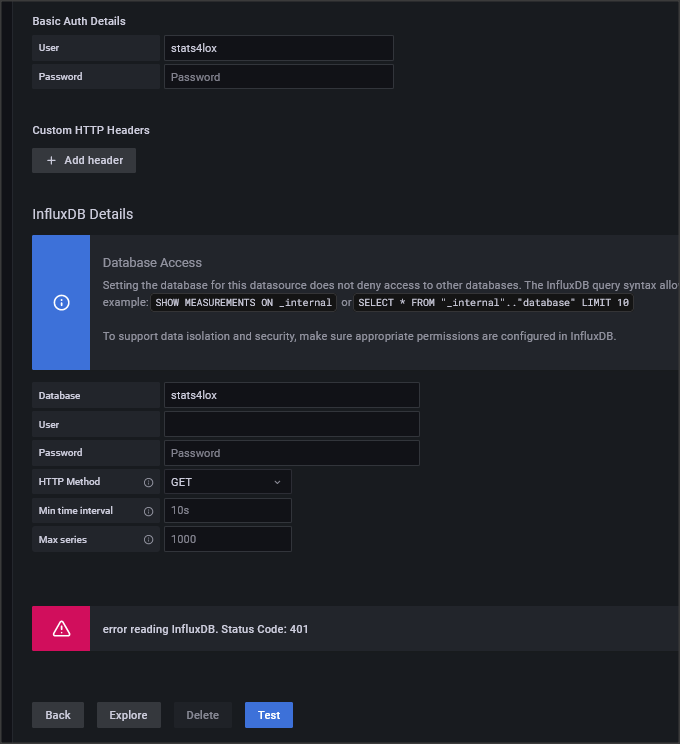Focus the Max series field
680x744 pixels.
(x=228, y=539)
